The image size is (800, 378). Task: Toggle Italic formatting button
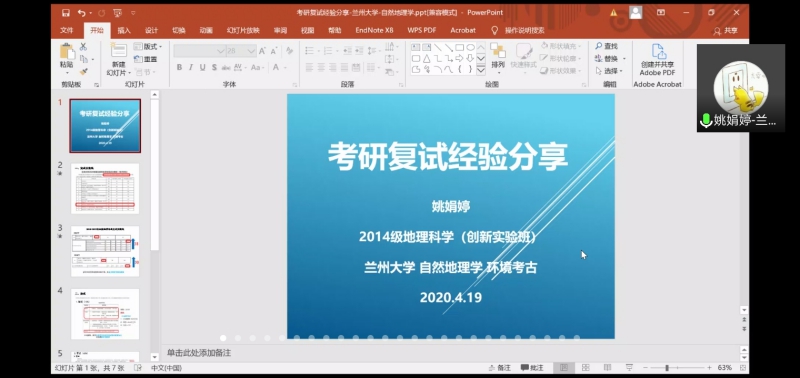click(x=191, y=67)
